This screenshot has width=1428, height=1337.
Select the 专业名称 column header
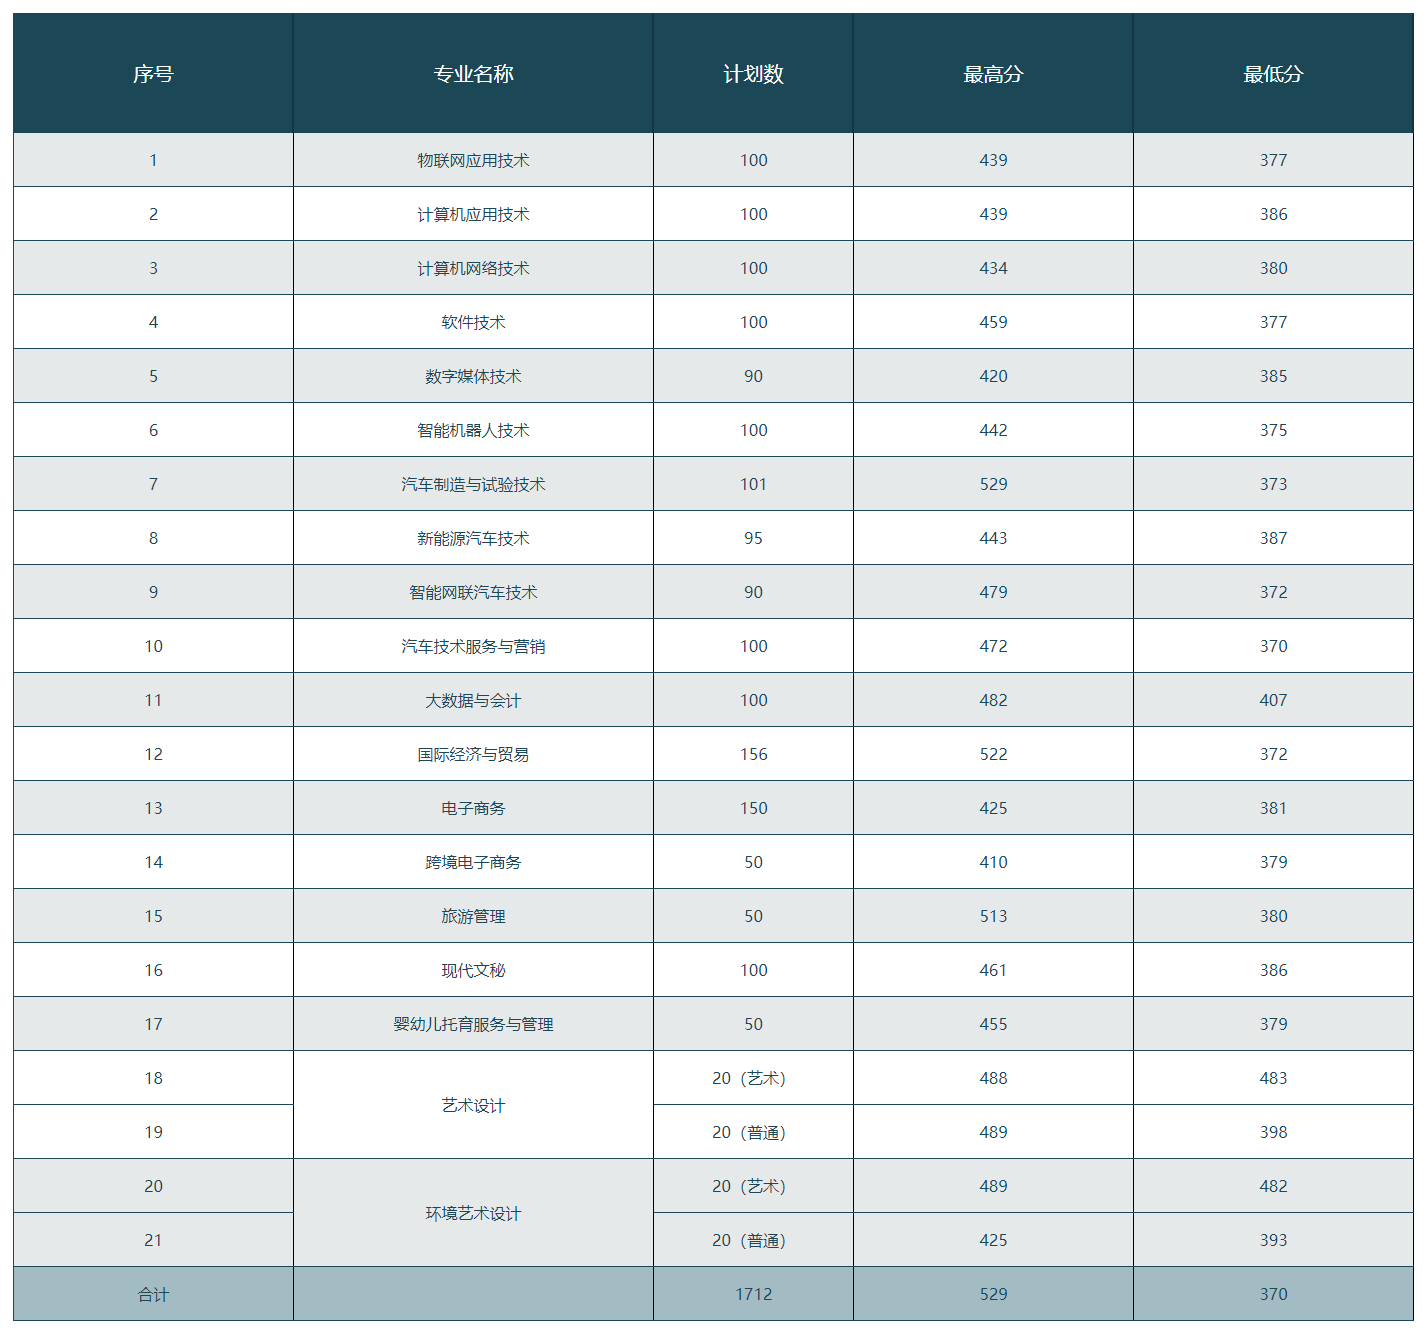473,73
